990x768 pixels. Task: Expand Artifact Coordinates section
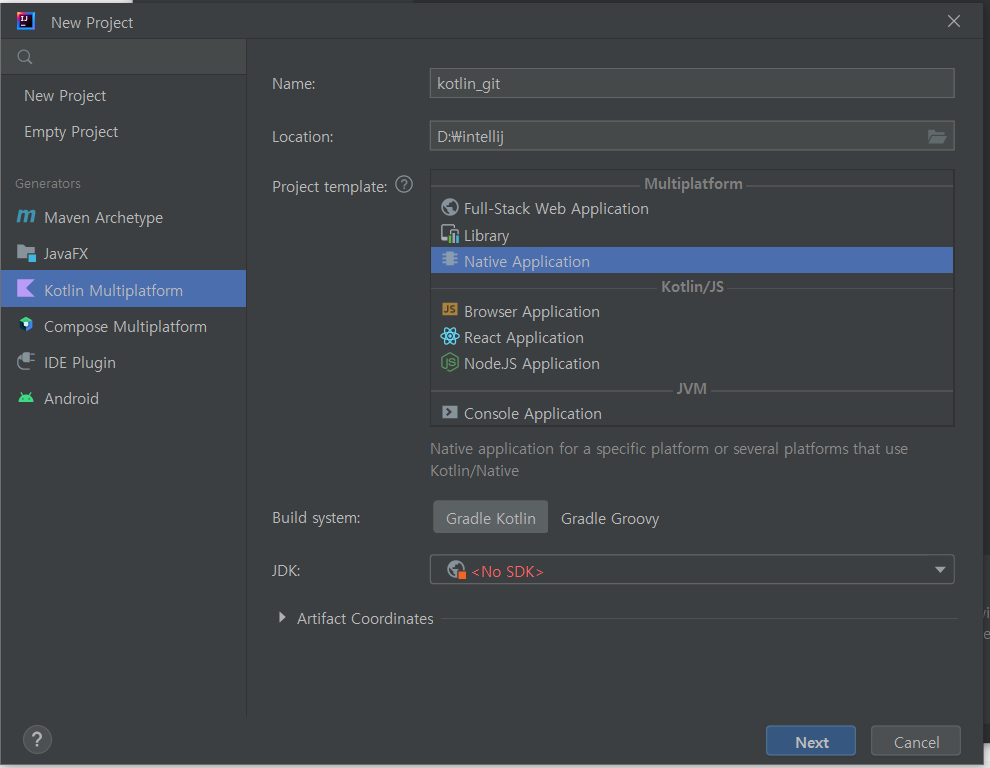coord(282,618)
